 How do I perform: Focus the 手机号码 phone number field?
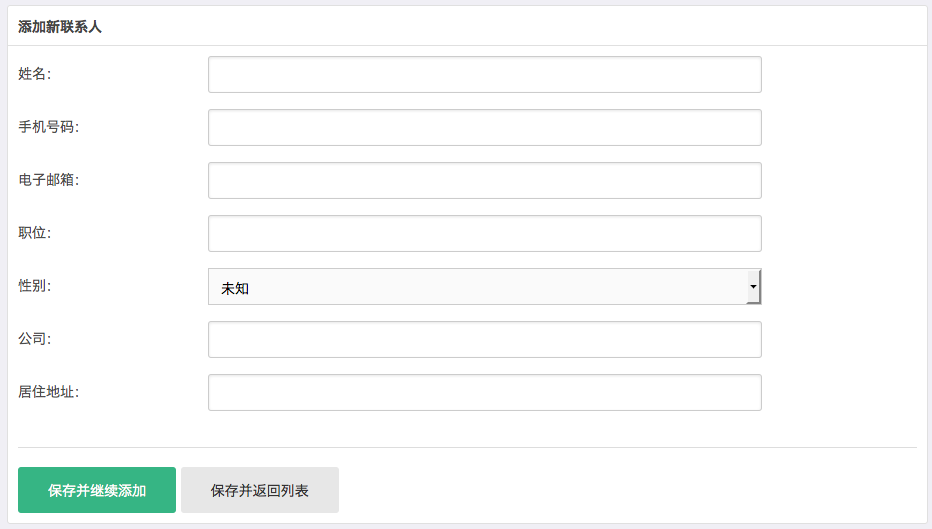pyautogui.click(x=484, y=128)
